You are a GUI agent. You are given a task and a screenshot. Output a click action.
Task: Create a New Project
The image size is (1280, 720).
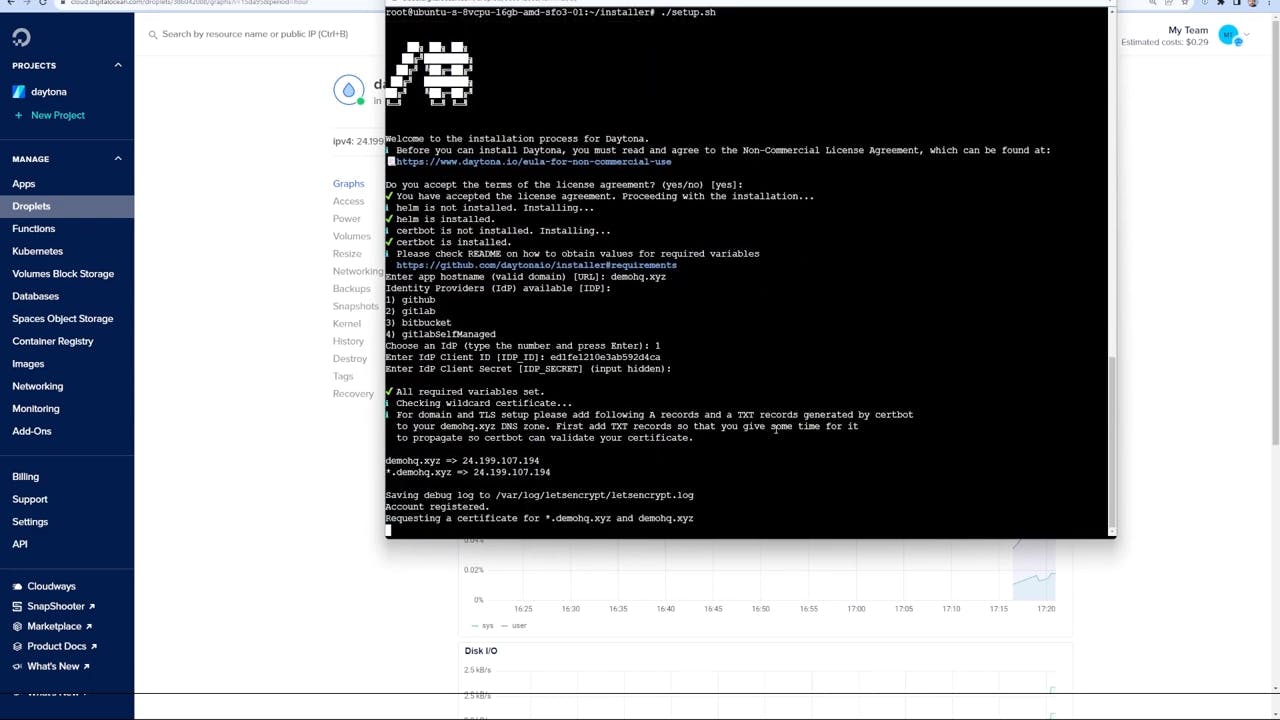click(58, 115)
